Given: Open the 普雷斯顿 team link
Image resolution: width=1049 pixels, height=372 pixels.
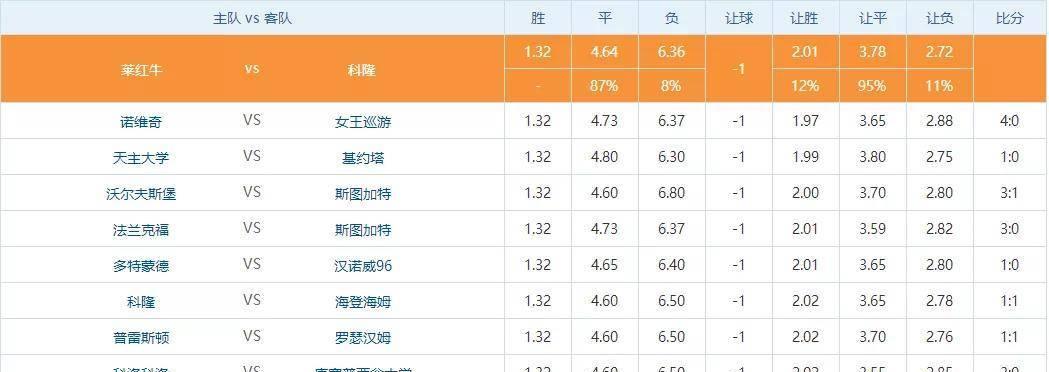Looking at the screenshot, I should coord(141,338).
